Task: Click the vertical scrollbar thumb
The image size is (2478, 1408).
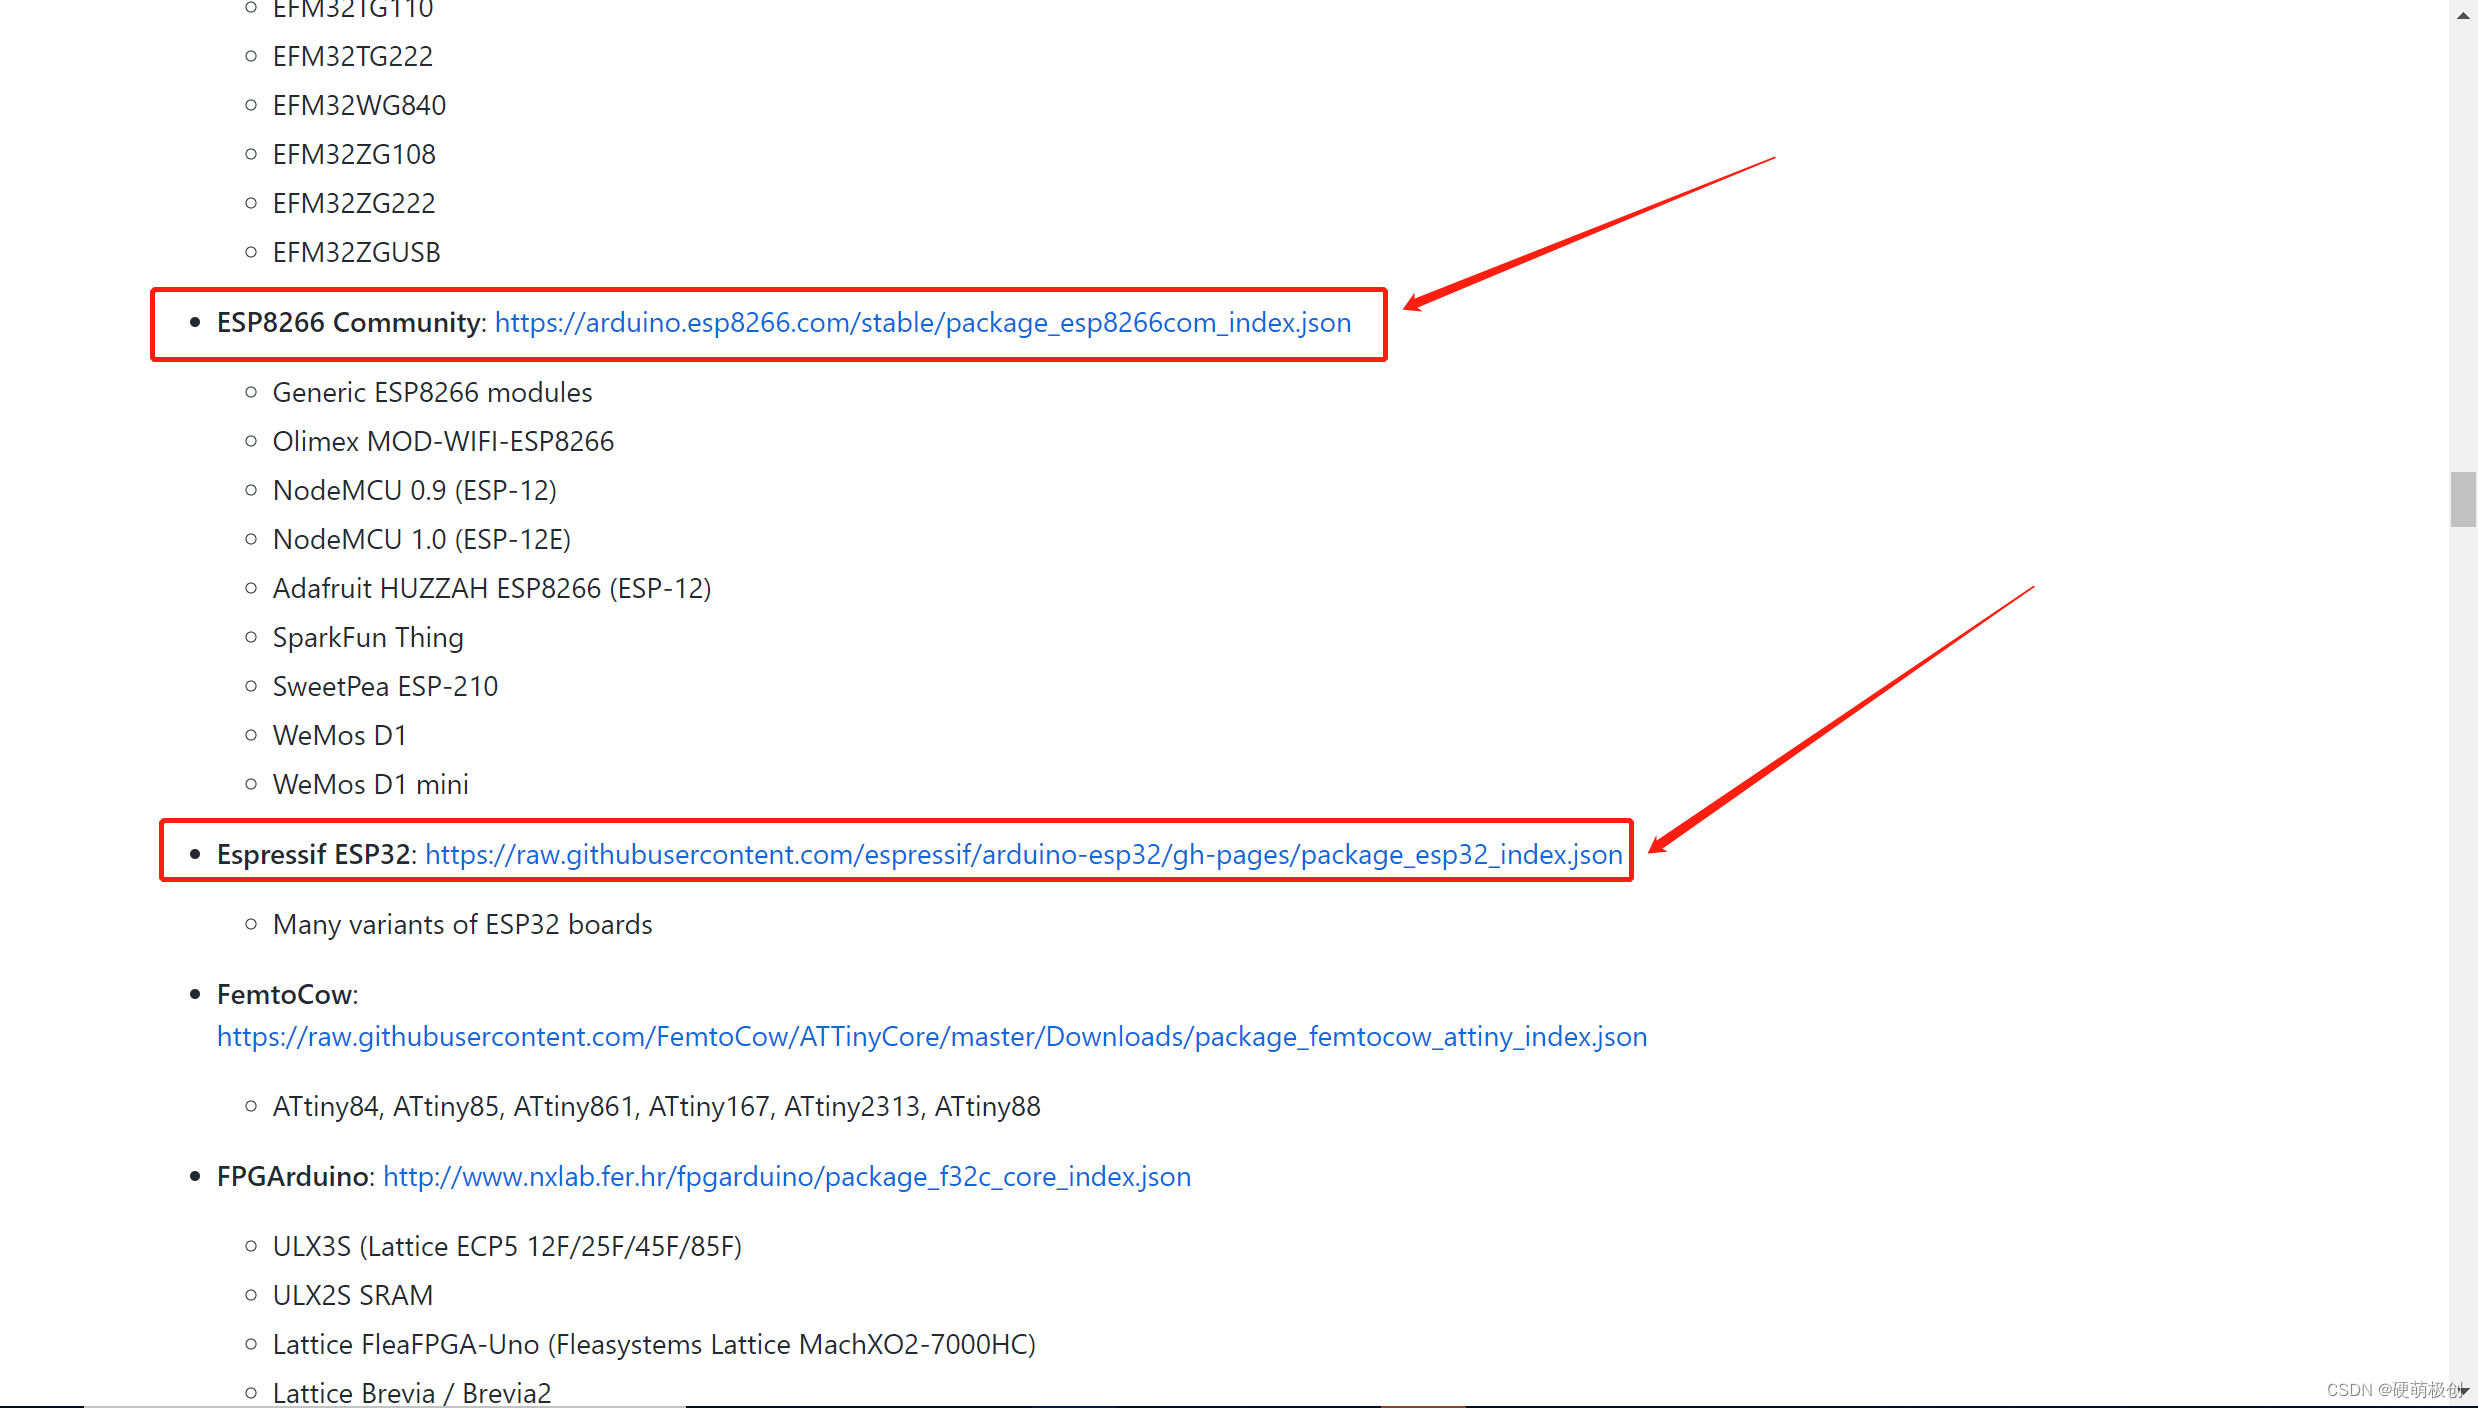Action: (x=2462, y=499)
